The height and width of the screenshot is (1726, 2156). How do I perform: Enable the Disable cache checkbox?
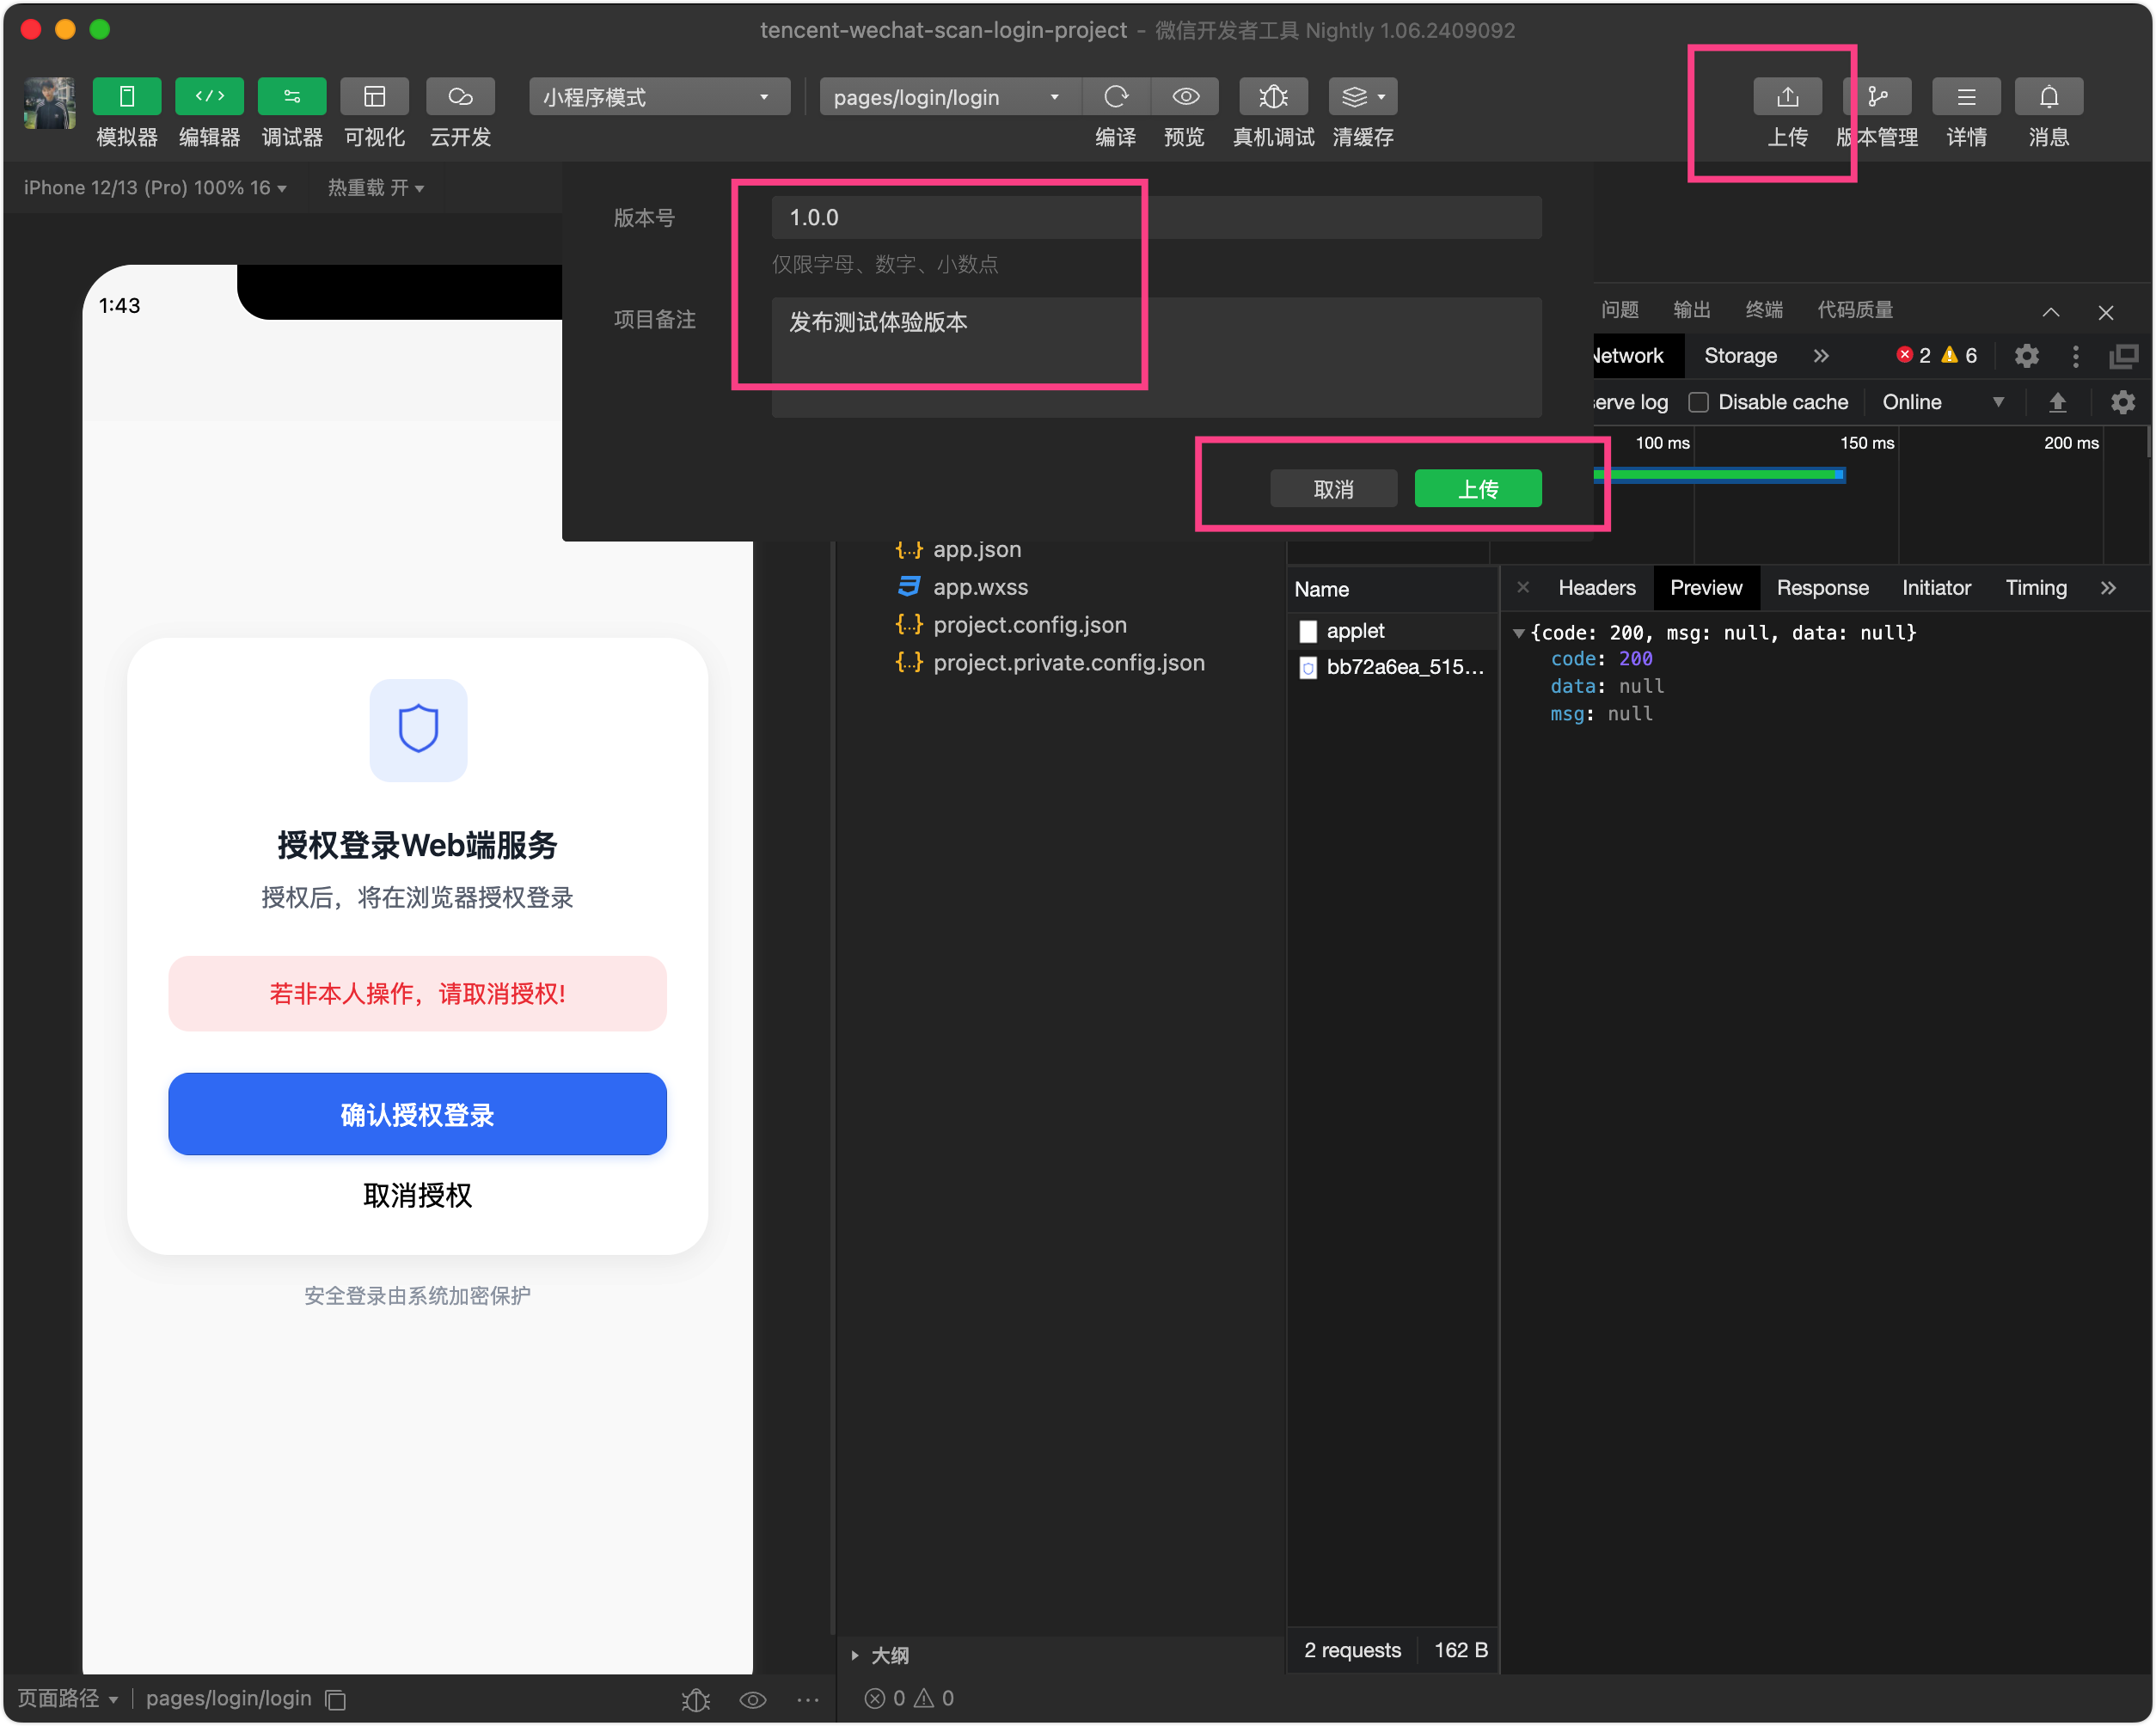1698,402
